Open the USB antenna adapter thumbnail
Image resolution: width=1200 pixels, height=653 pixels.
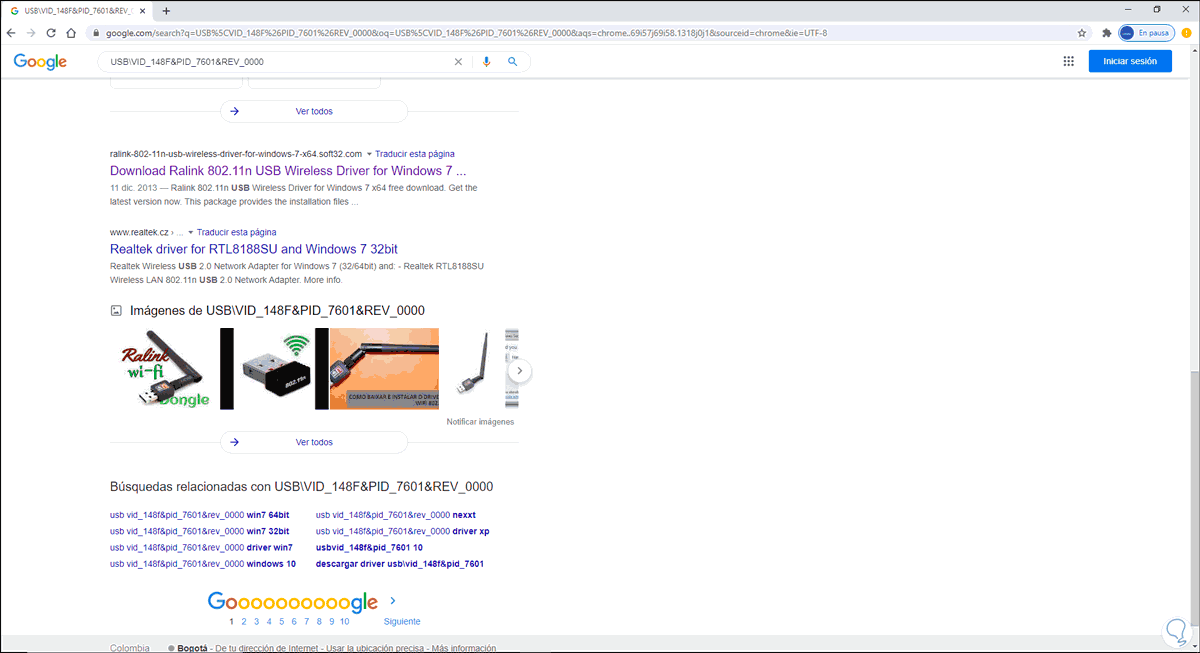tap(472, 369)
